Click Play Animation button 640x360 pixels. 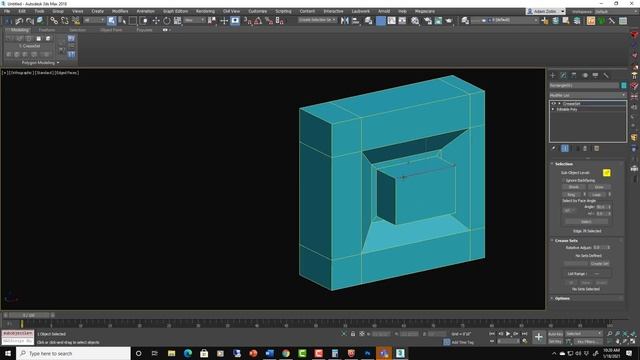508,334
